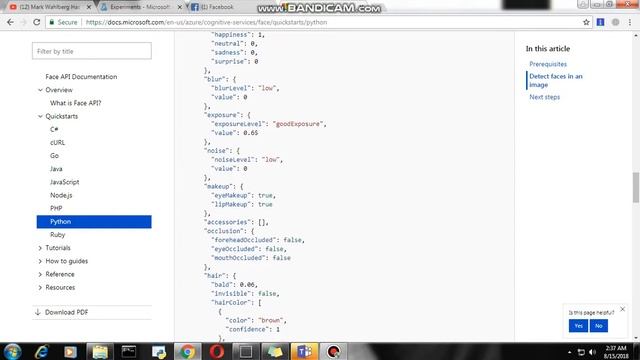Close the Mark Wahlberg YouTube tab

(89, 7)
